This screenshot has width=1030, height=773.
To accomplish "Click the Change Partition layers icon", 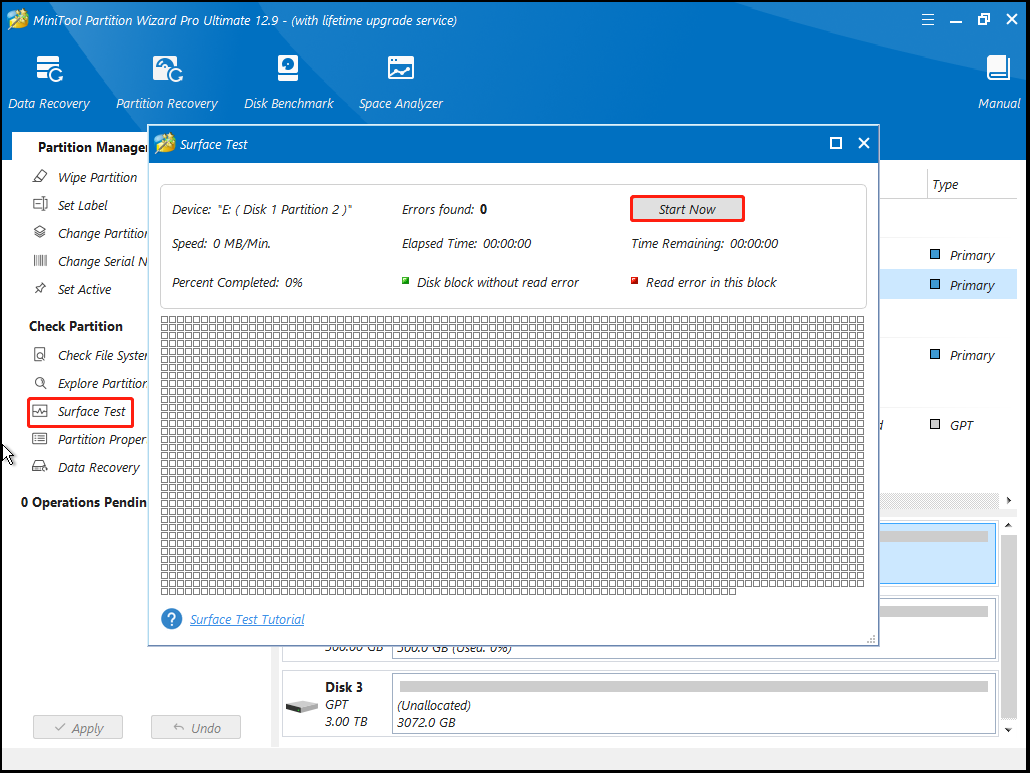I will pyautogui.click(x=40, y=232).
